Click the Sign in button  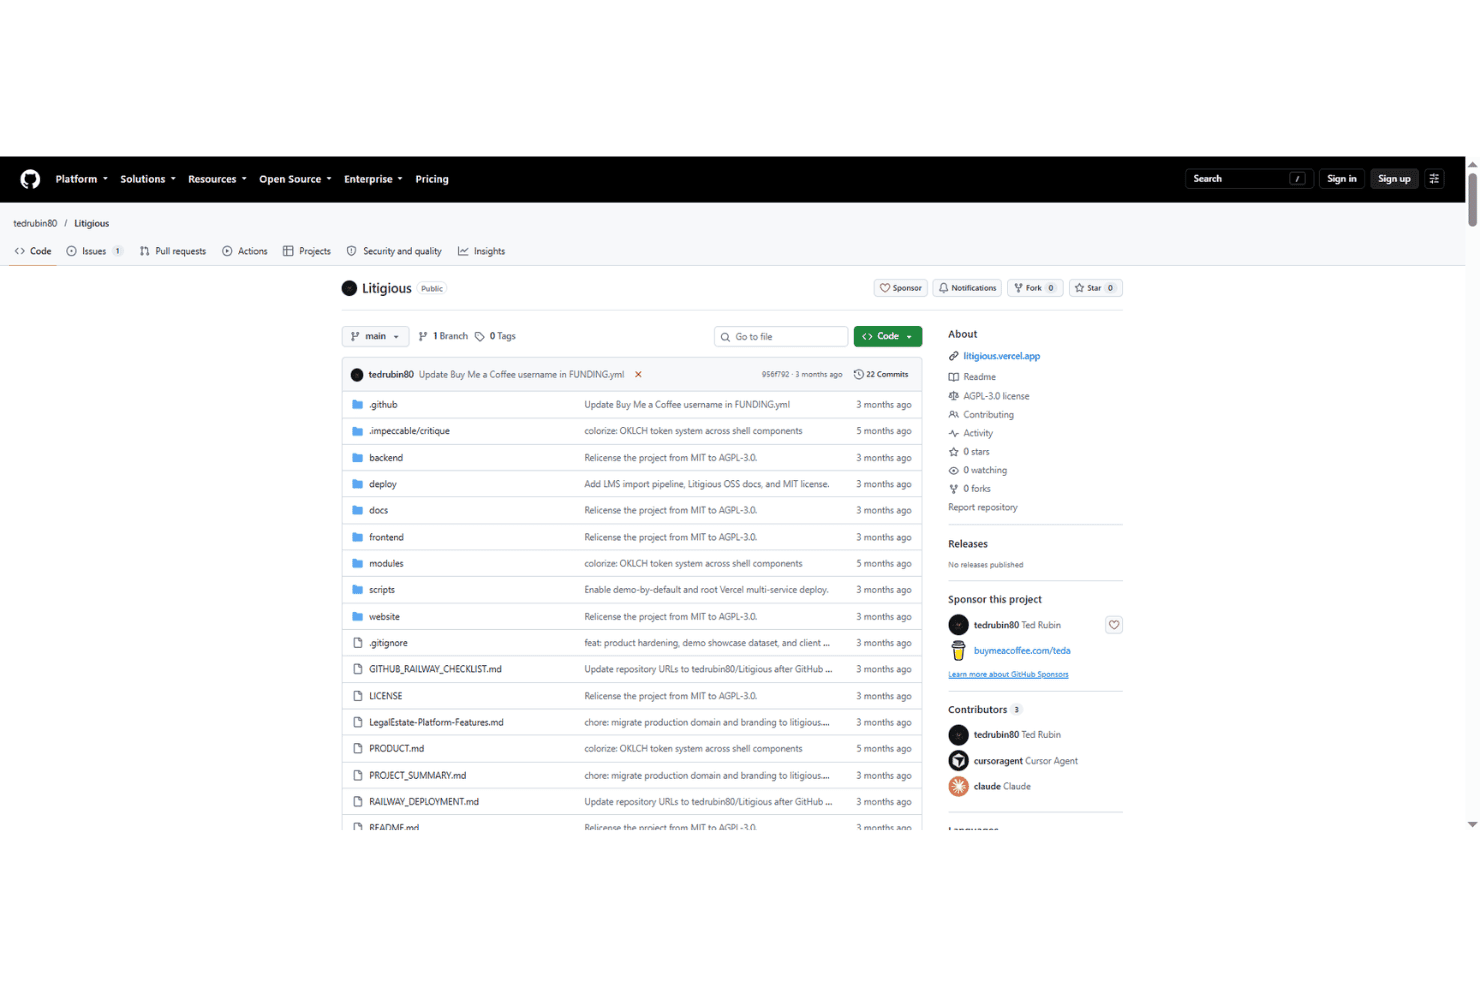[1341, 179]
